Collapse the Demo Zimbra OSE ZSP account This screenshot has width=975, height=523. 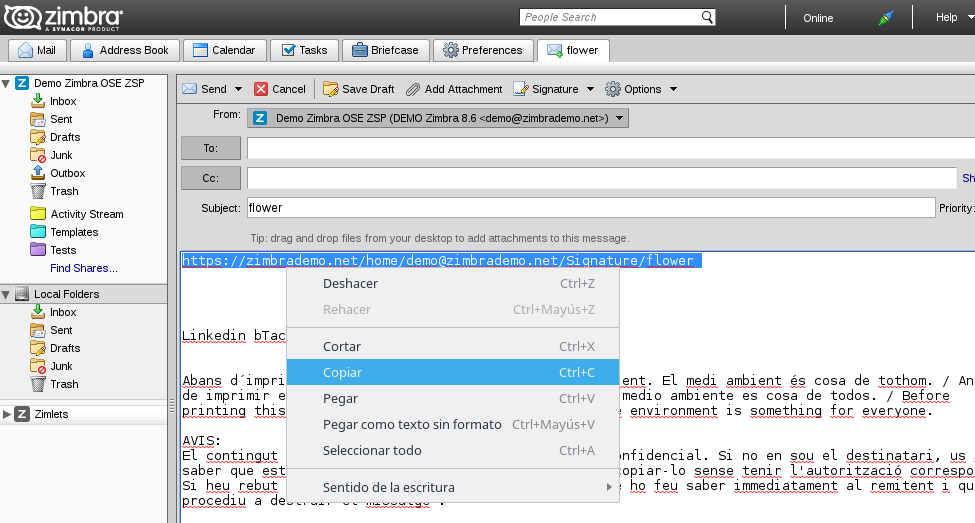6,83
